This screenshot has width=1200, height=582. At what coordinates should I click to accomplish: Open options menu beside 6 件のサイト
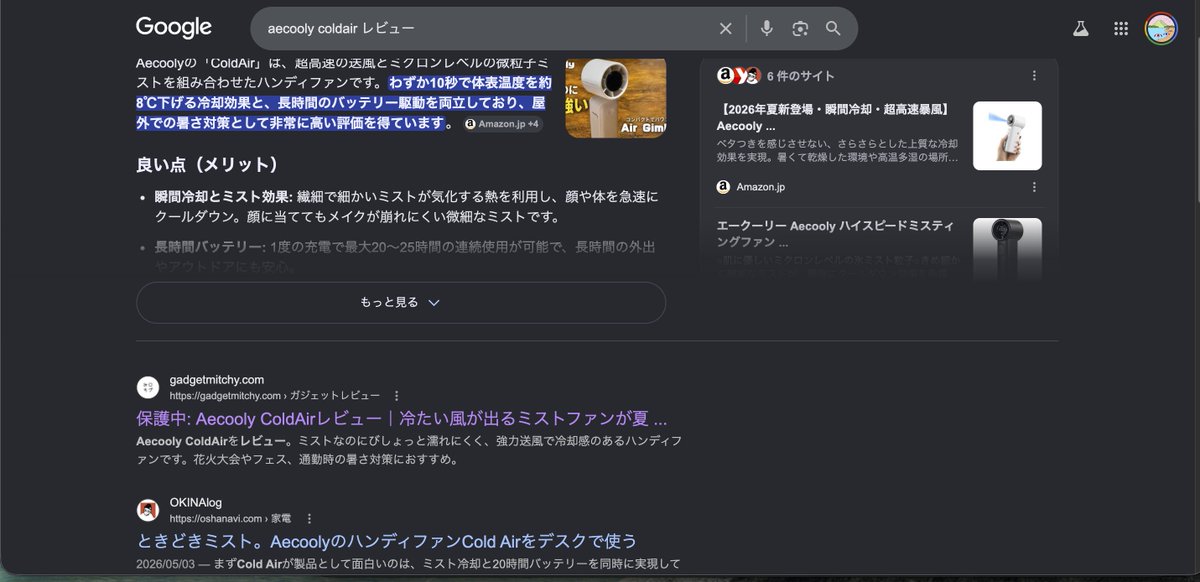[1034, 76]
